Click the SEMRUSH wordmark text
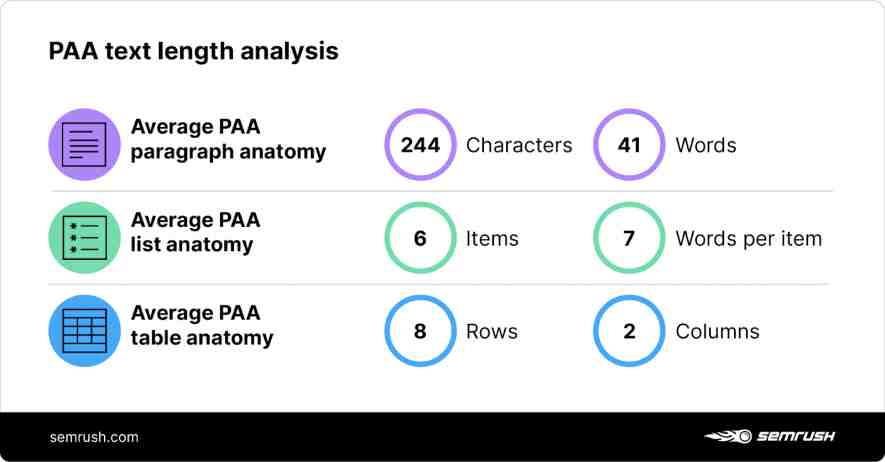Screen dimensions: 885x462 796,436
